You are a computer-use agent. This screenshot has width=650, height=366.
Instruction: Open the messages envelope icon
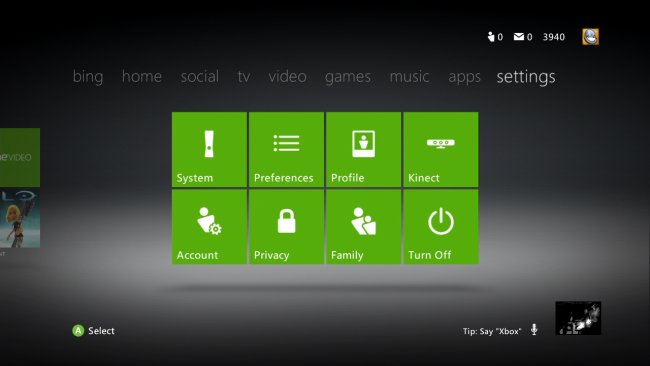pyautogui.click(x=519, y=37)
